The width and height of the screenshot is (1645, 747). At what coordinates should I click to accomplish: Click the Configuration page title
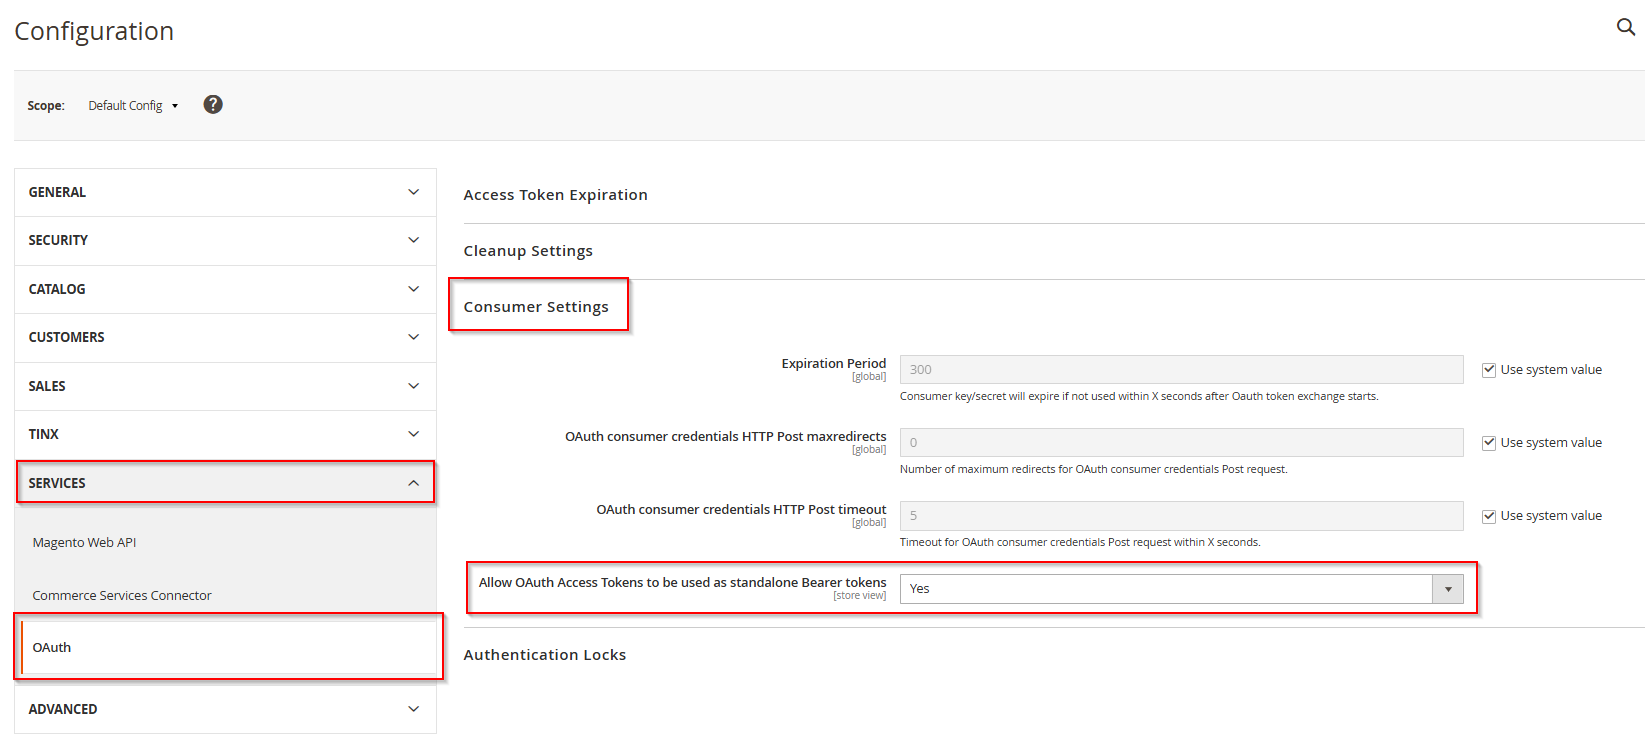94,31
